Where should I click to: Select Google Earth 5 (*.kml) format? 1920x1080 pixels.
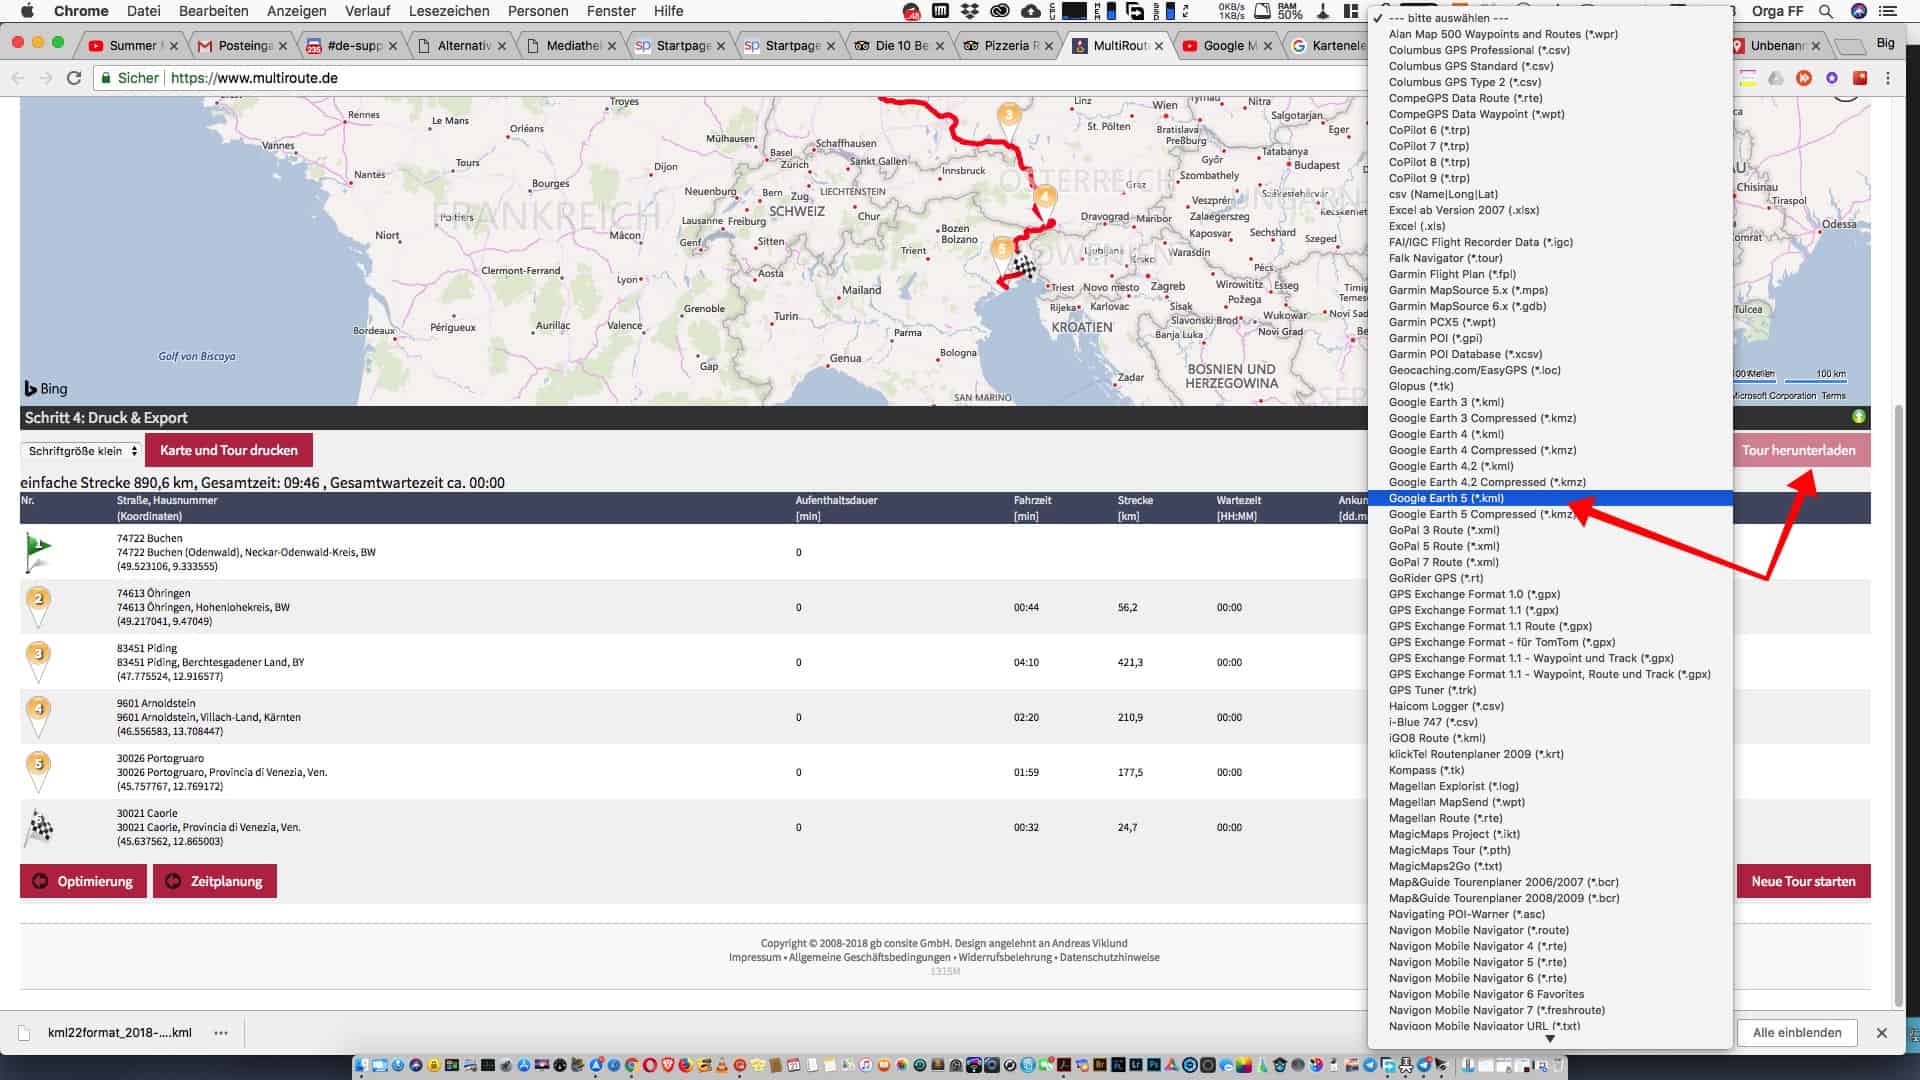(x=1446, y=498)
